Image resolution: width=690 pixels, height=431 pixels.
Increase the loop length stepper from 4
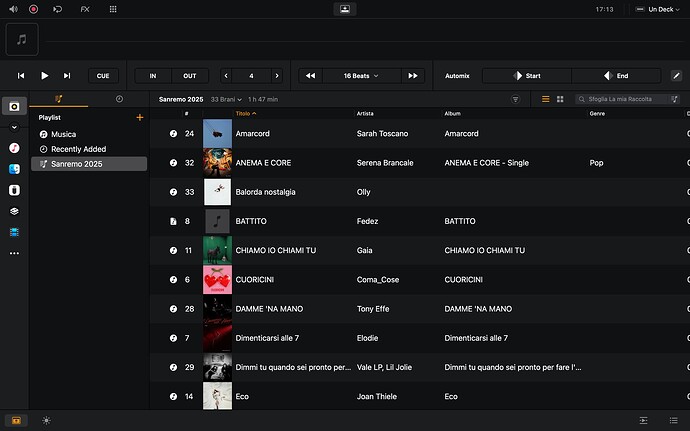click(x=277, y=75)
